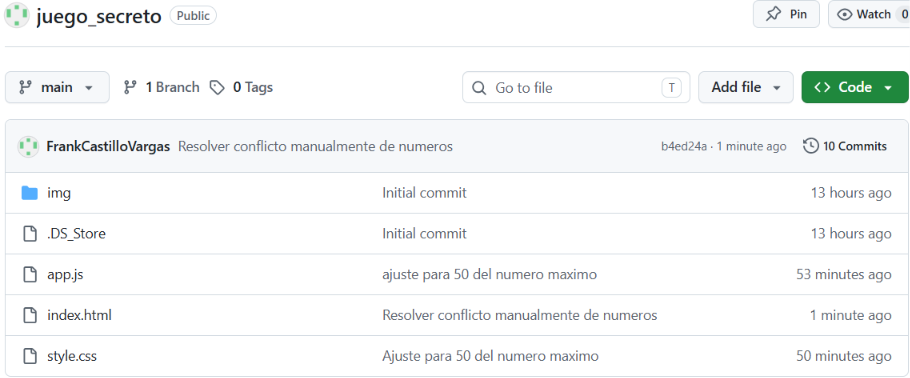
Task: Click the Watch button
Action: click(869, 14)
